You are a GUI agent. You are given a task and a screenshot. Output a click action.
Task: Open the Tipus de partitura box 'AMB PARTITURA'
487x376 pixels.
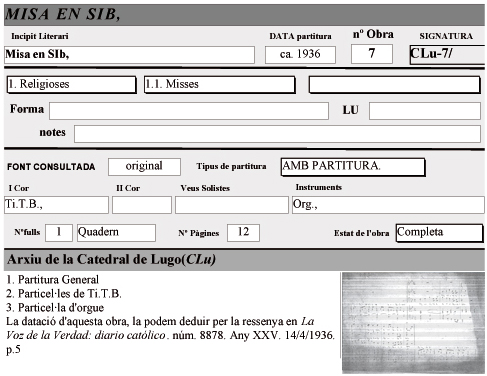(353, 167)
